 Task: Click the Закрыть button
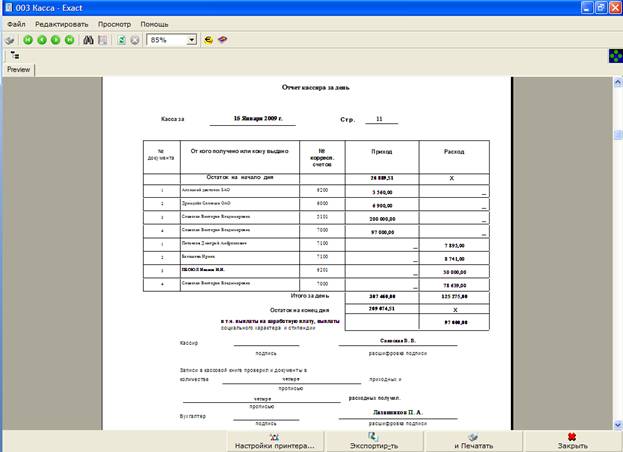tap(573, 442)
